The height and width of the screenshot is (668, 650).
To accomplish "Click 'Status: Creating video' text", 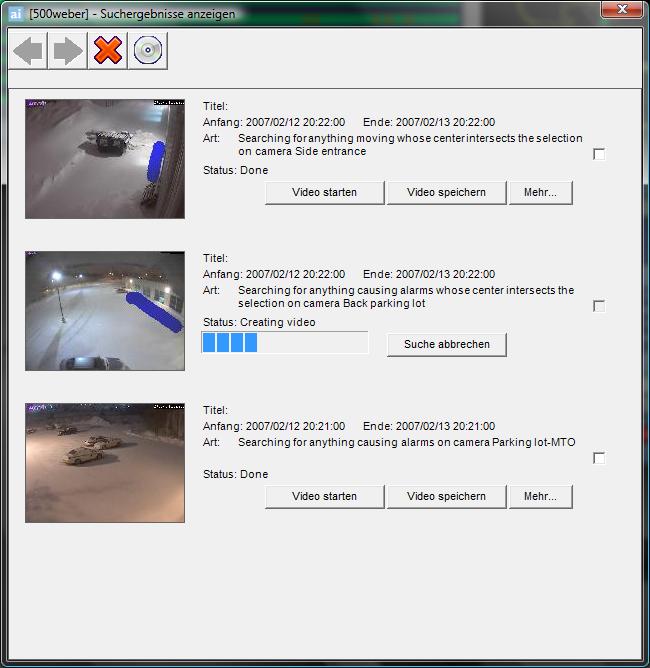I will tap(259, 322).
